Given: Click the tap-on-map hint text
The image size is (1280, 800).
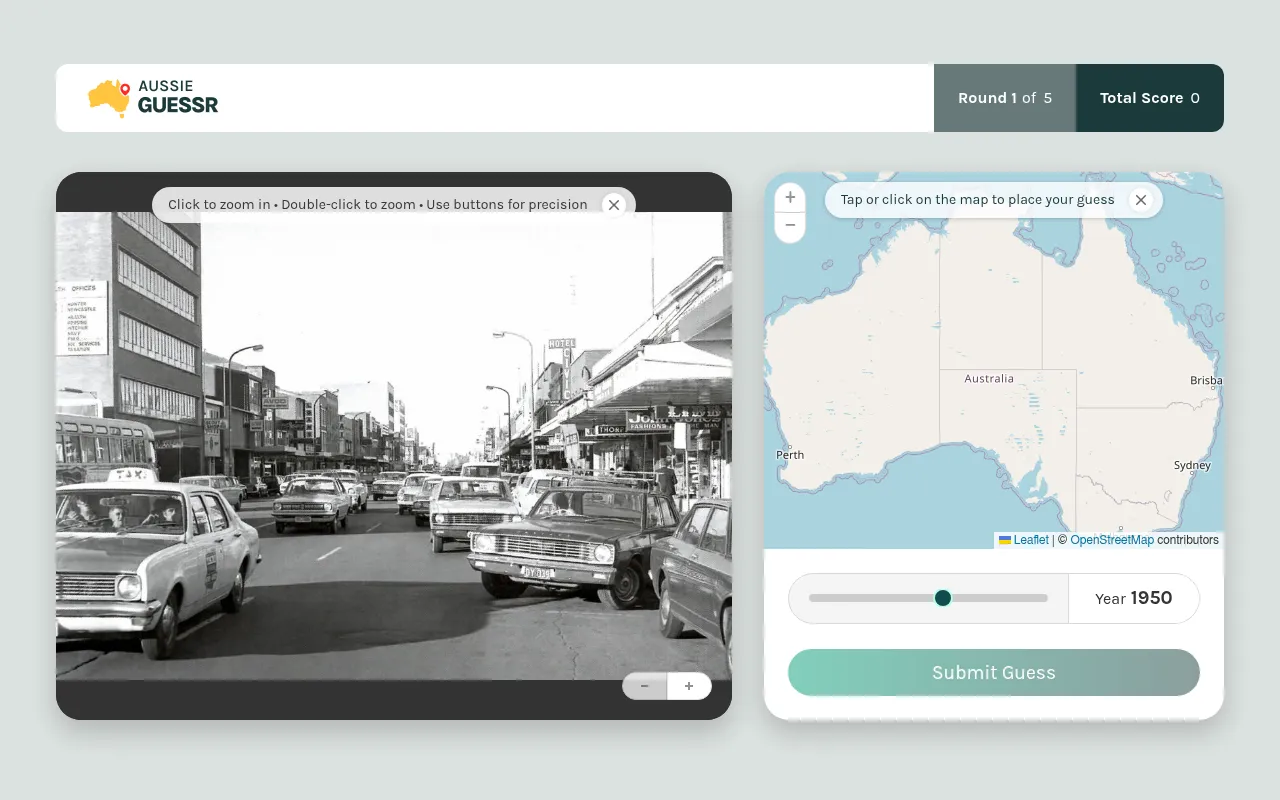Looking at the screenshot, I should 978,200.
